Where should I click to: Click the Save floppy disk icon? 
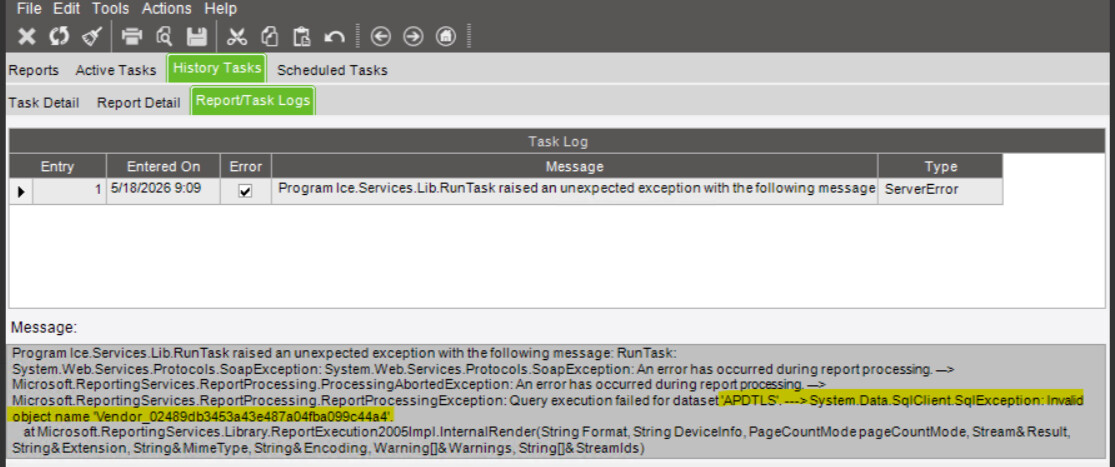(197, 36)
